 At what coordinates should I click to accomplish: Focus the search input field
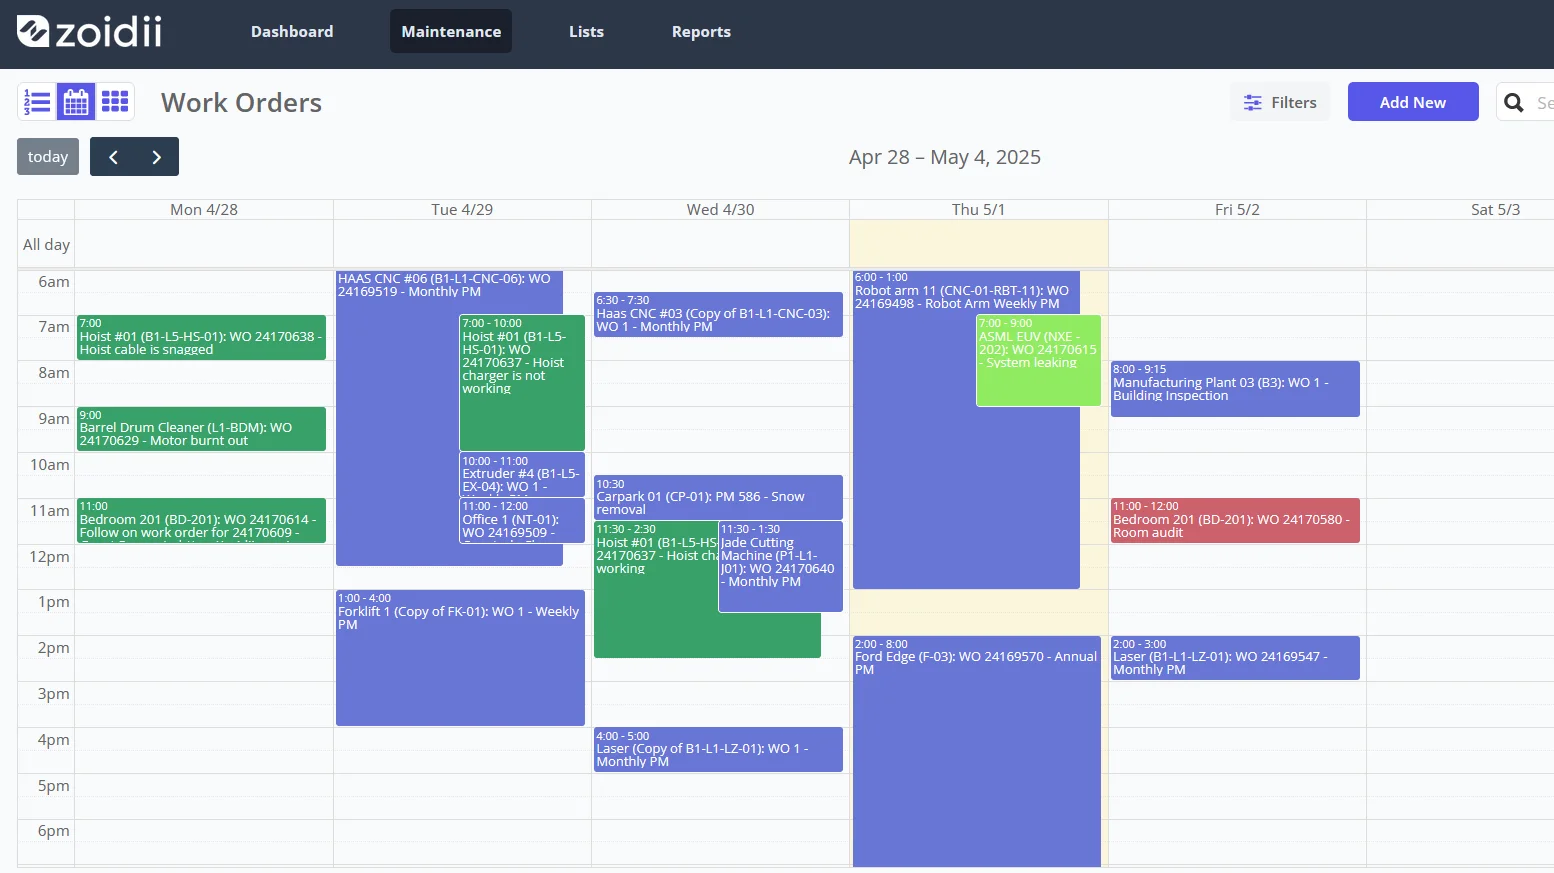tap(1543, 102)
